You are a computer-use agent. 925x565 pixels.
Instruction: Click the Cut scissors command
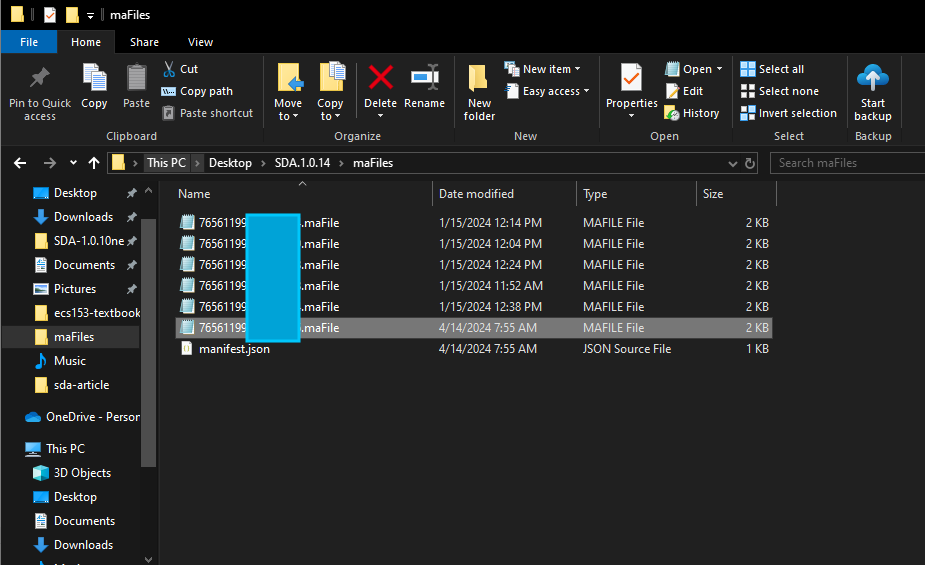[x=181, y=69]
